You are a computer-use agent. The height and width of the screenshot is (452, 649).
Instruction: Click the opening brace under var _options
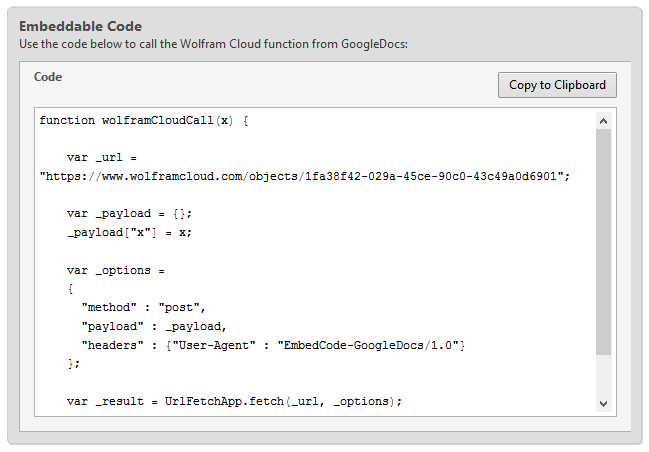click(x=71, y=289)
